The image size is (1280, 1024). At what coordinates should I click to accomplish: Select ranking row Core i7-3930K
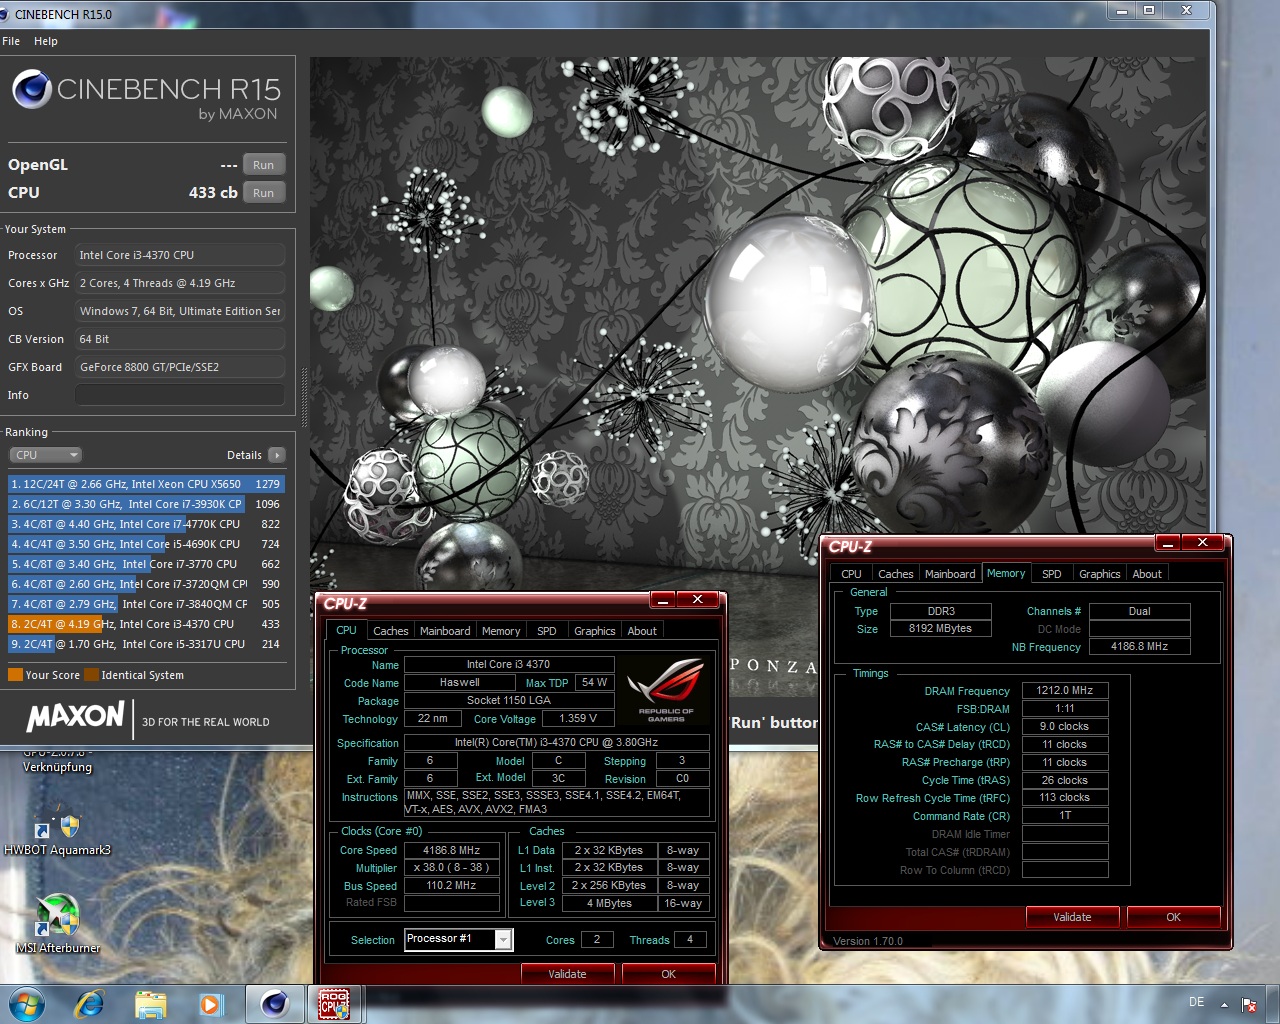146,504
